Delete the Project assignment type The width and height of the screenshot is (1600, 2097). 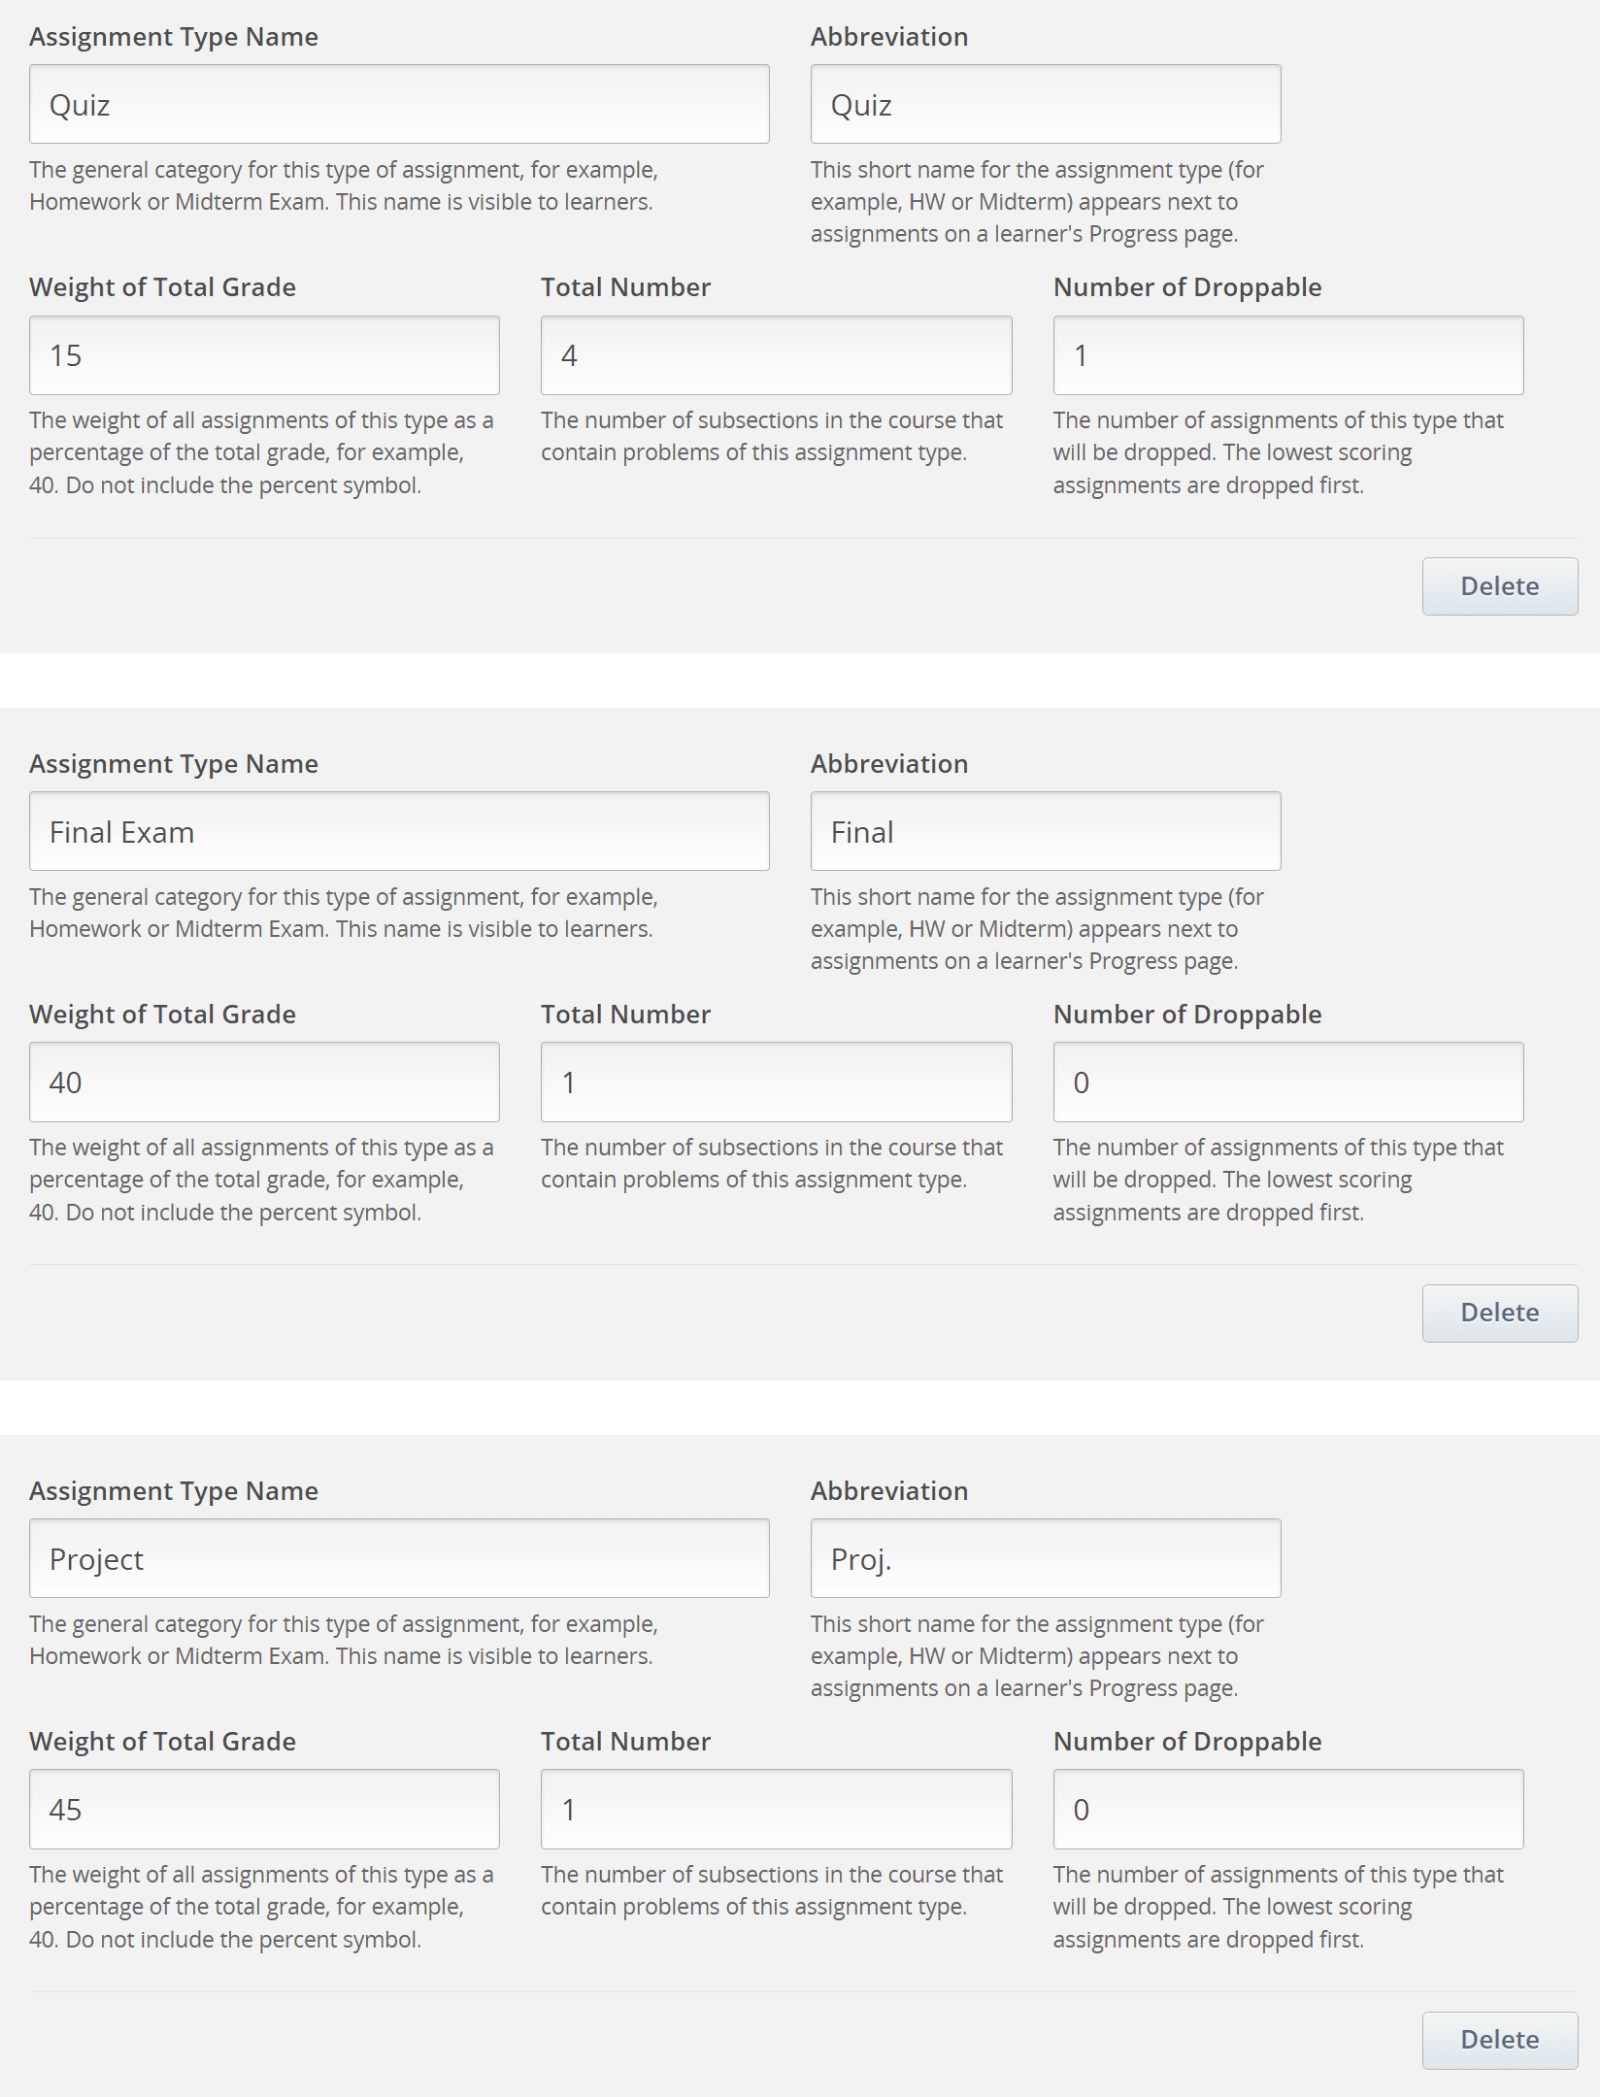point(1499,2039)
